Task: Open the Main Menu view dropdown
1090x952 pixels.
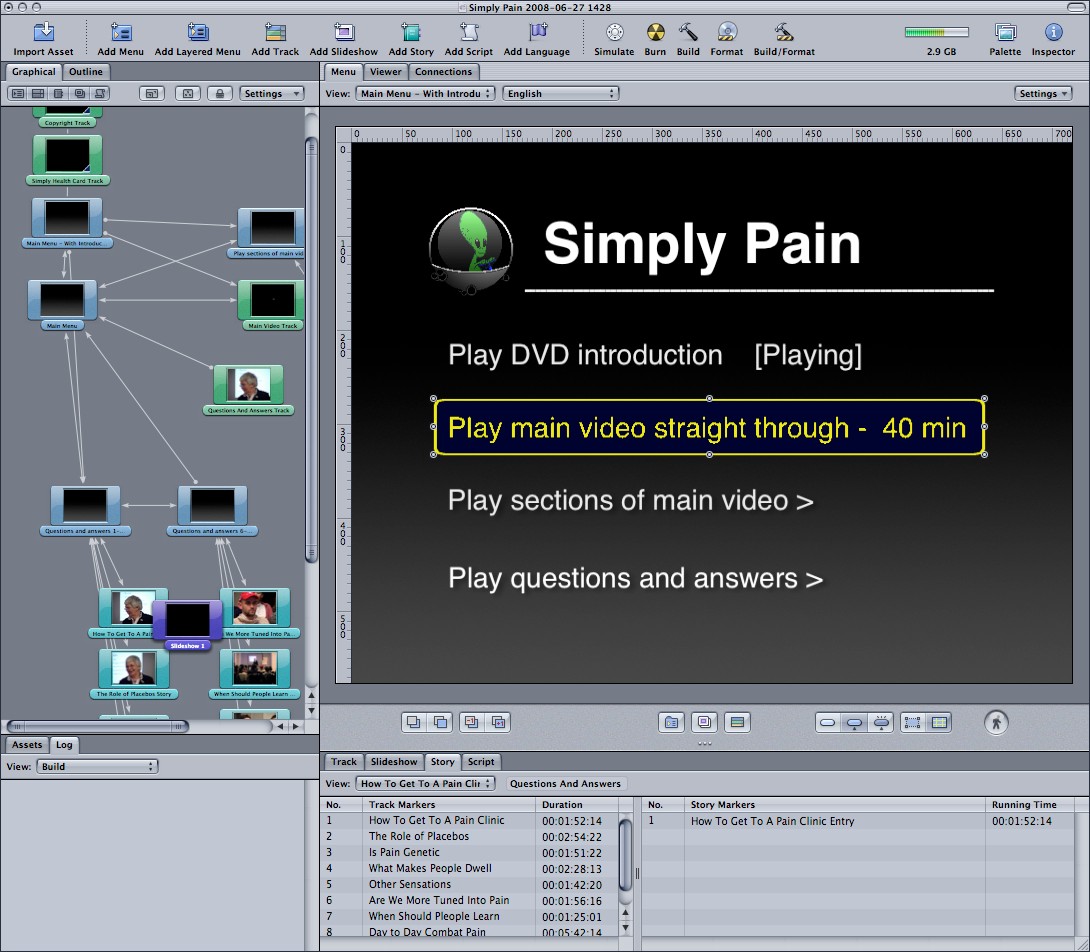Action: [x=426, y=93]
